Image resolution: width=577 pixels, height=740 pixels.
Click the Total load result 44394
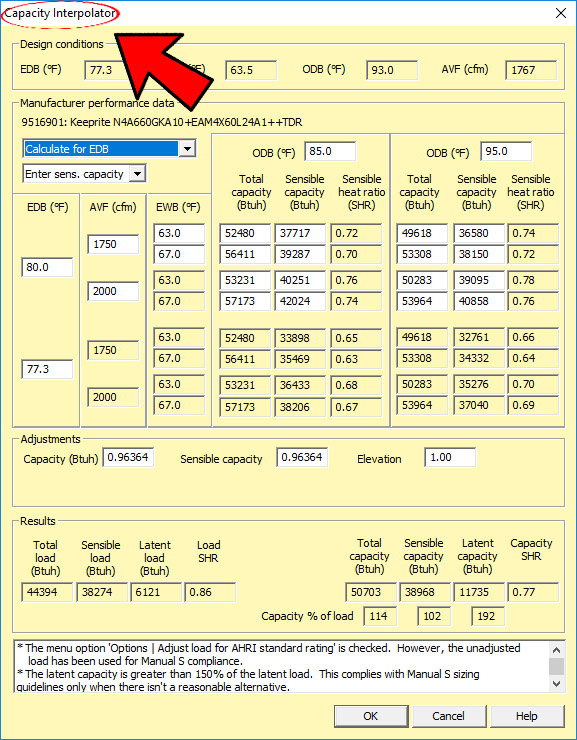click(47, 592)
